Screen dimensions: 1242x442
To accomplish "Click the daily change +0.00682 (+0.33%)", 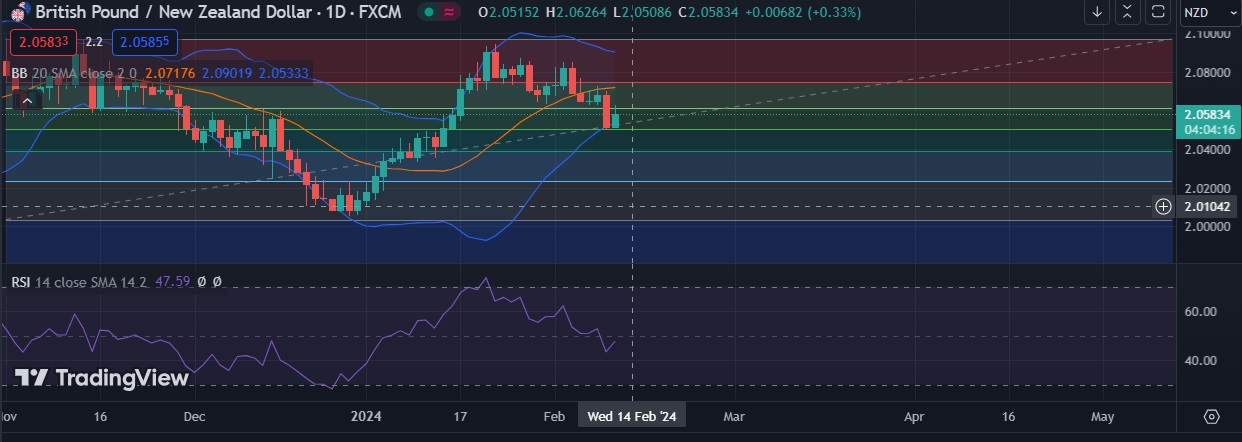I will [x=804, y=12].
